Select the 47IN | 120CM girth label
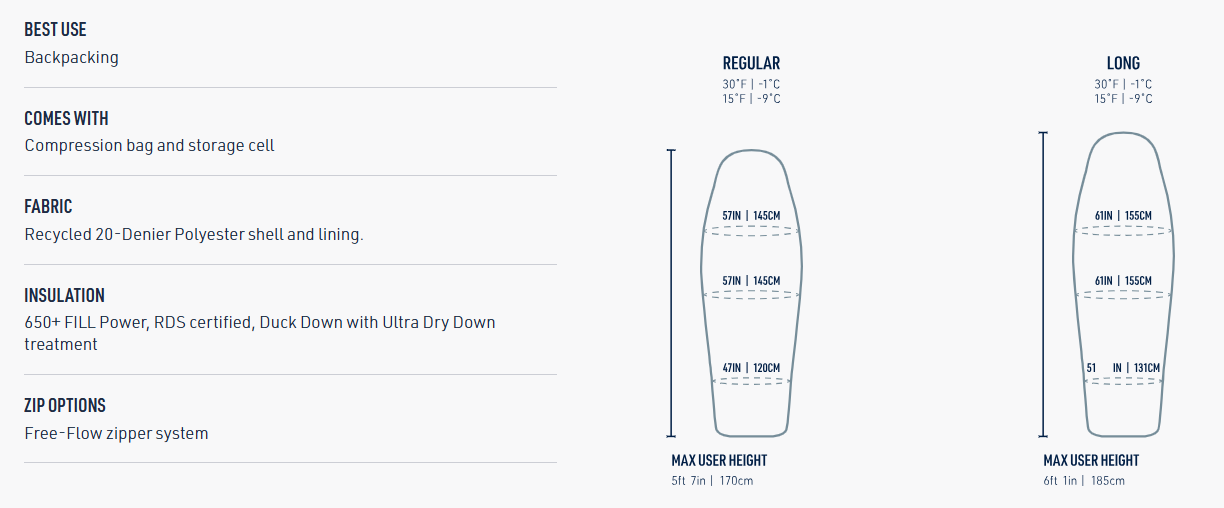The width and height of the screenshot is (1224, 508). pos(751,368)
